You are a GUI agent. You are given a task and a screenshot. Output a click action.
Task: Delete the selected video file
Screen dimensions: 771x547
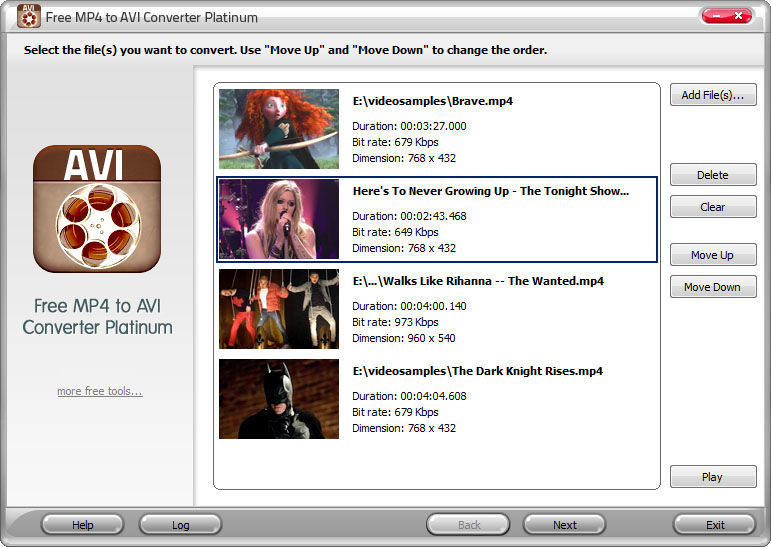pyautogui.click(x=713, y=175)
